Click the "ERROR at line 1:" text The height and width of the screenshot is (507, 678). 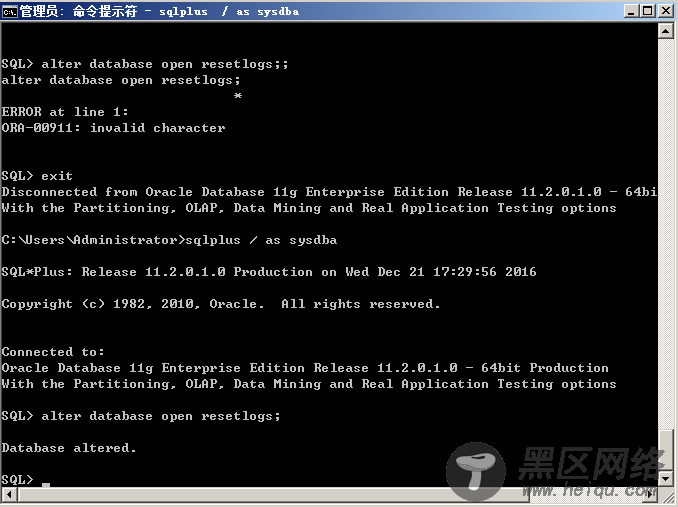pyautogui.click(x=65, y=112)
